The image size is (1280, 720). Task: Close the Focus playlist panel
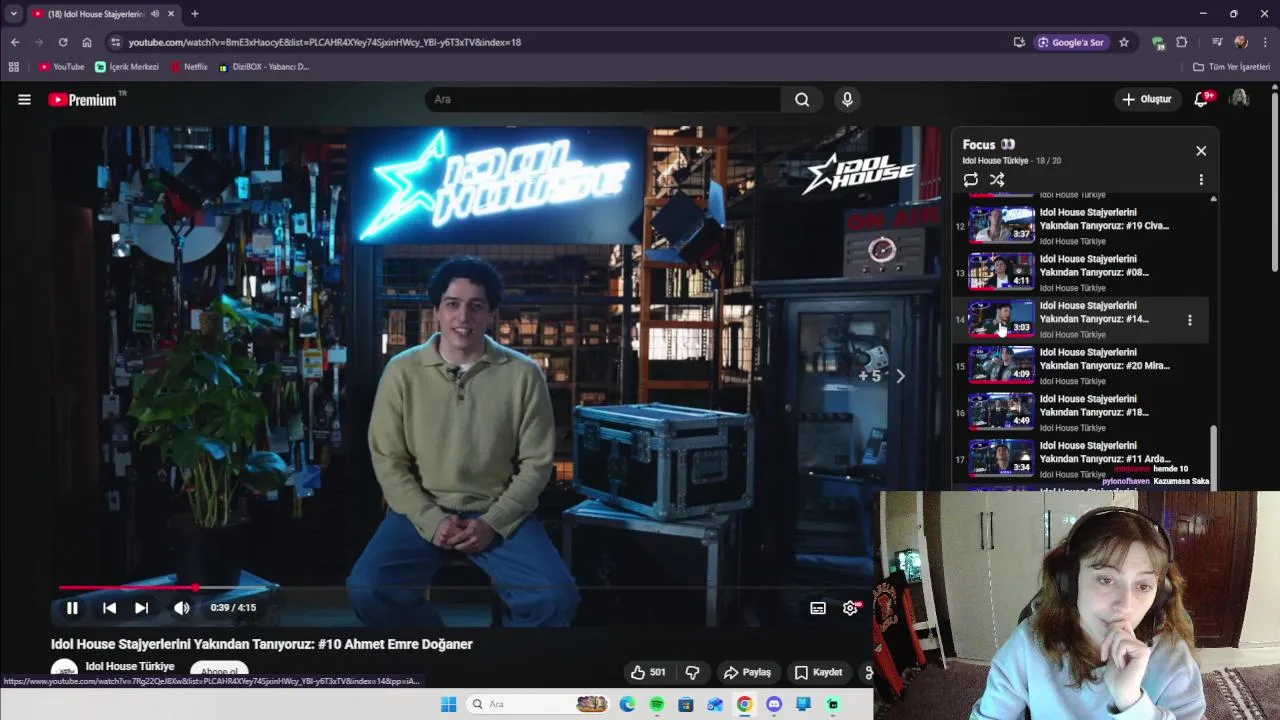[x=1201, y=151]
